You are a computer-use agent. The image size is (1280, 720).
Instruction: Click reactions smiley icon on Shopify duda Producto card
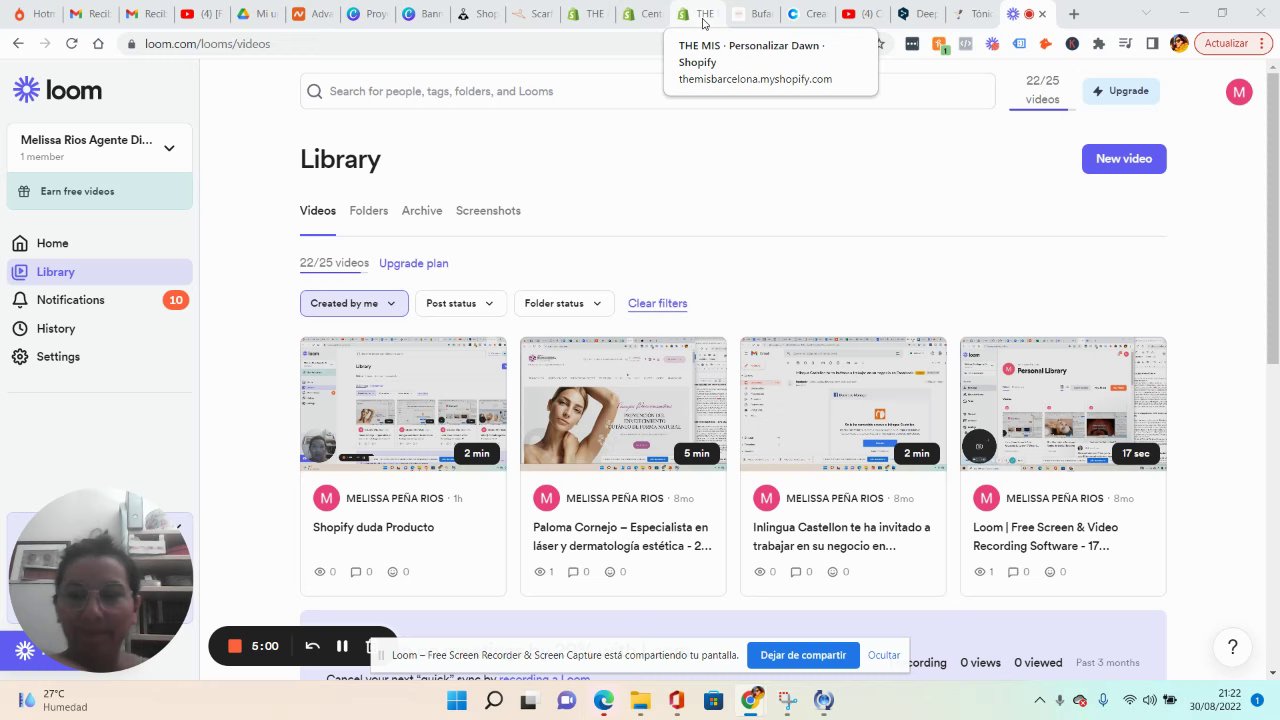tap(392, 572)
